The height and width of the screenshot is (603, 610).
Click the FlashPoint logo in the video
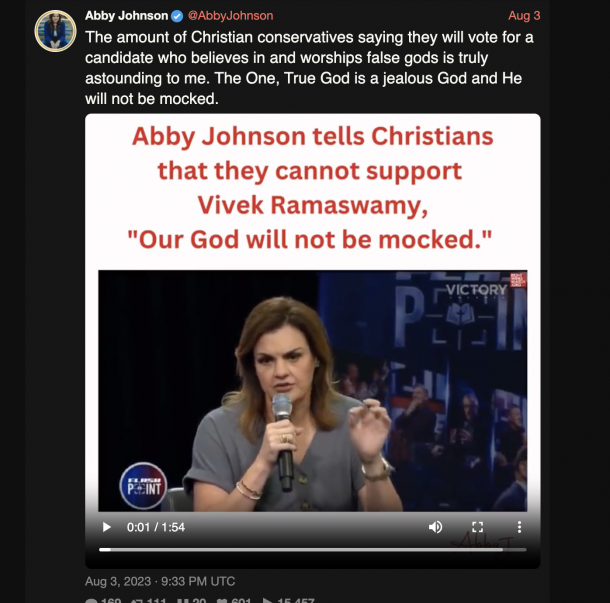[143, 486]
